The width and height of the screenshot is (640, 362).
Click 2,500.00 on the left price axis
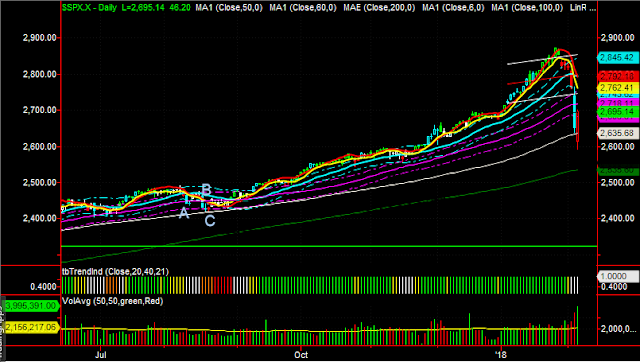(40, 182)
